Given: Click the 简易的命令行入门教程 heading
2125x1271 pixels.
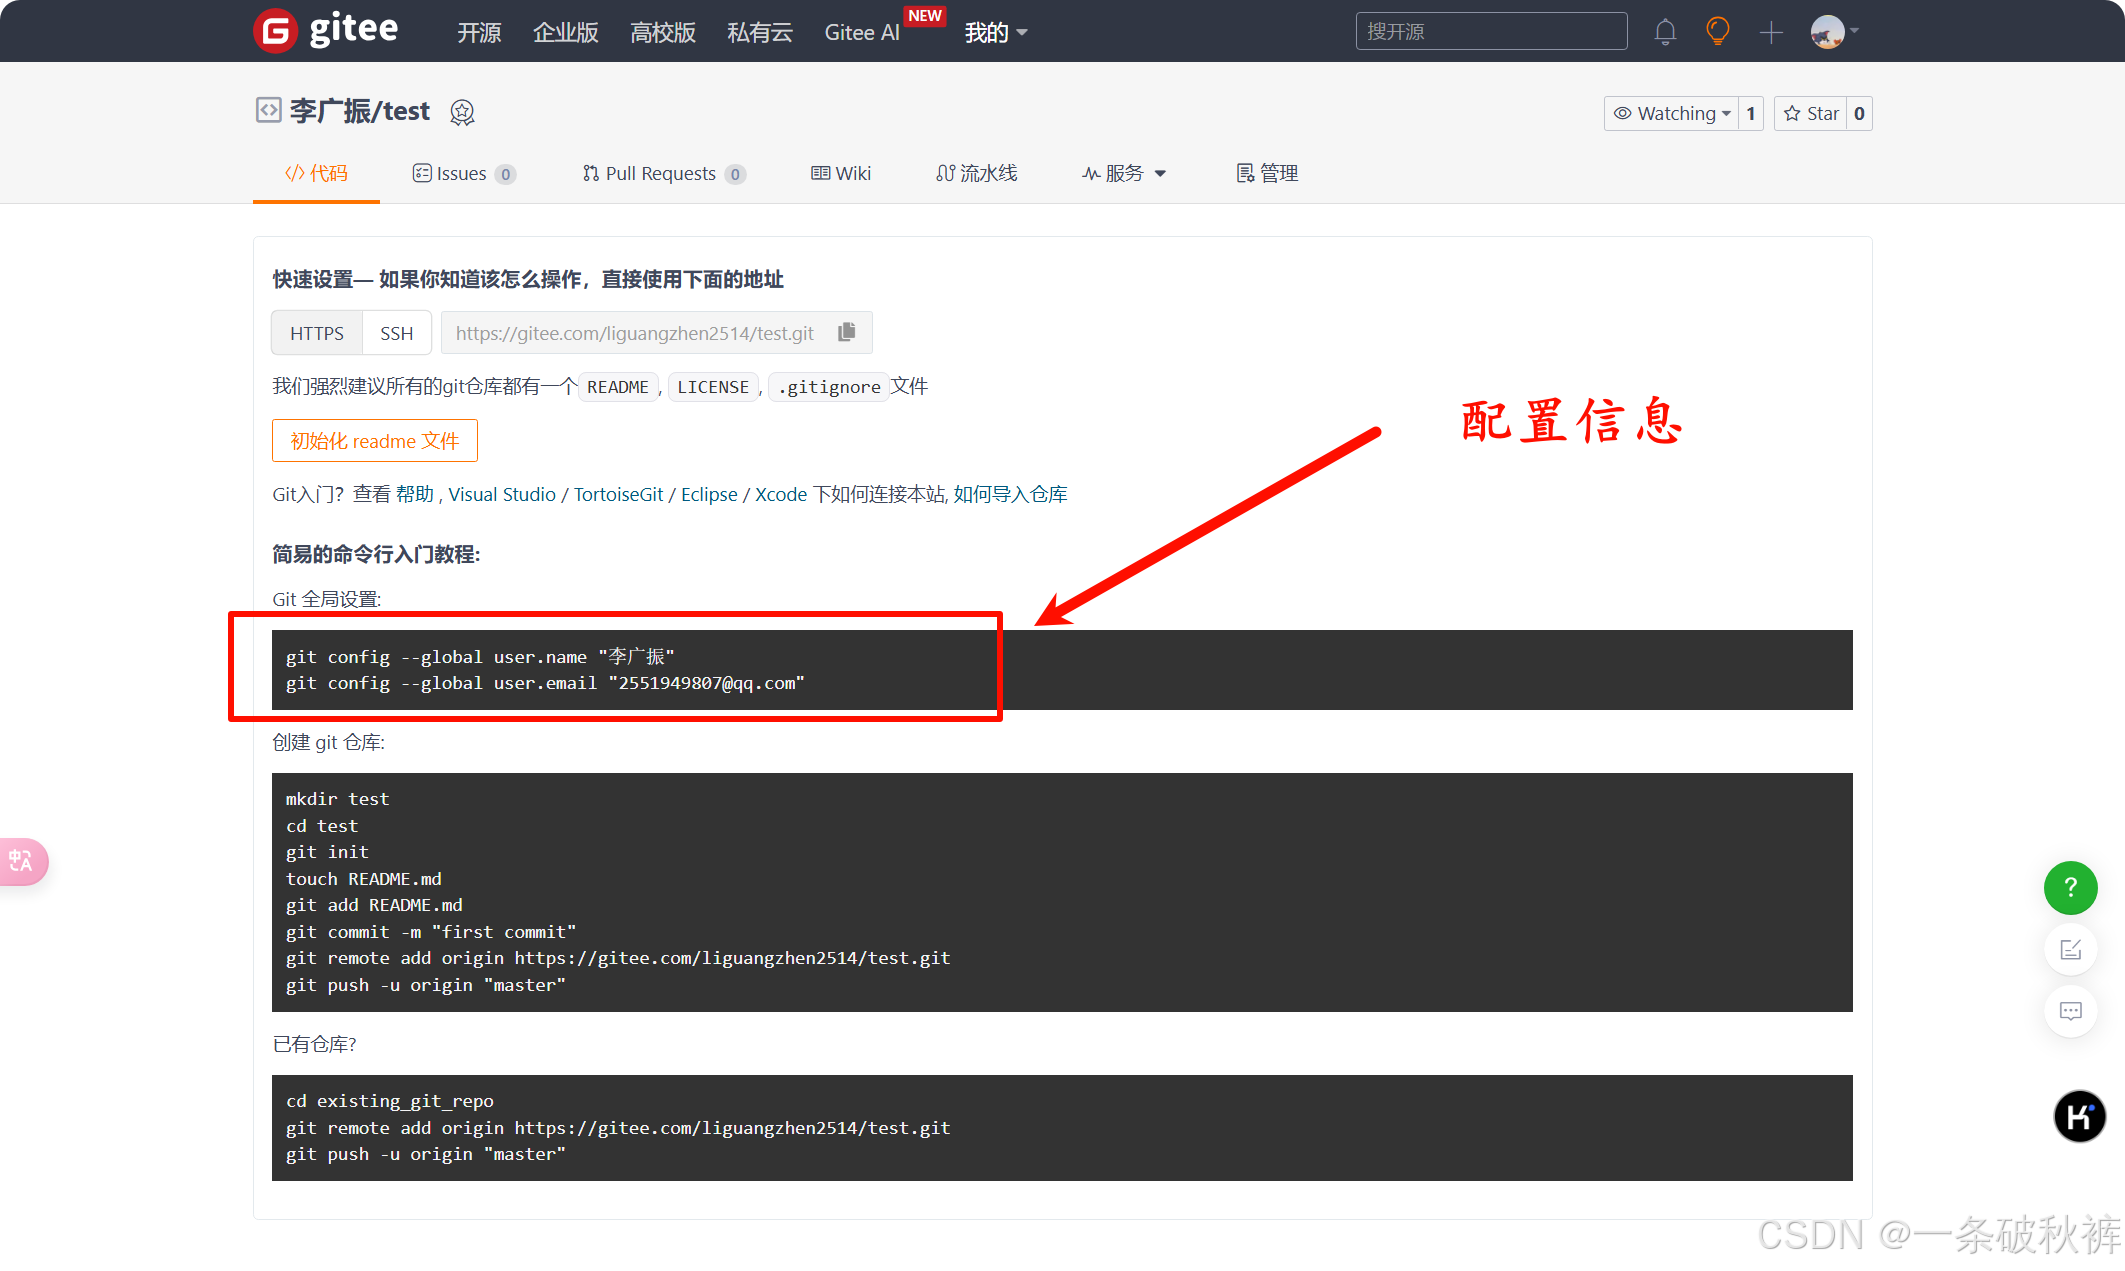Looking at the screenshot, I should (376, 554).
